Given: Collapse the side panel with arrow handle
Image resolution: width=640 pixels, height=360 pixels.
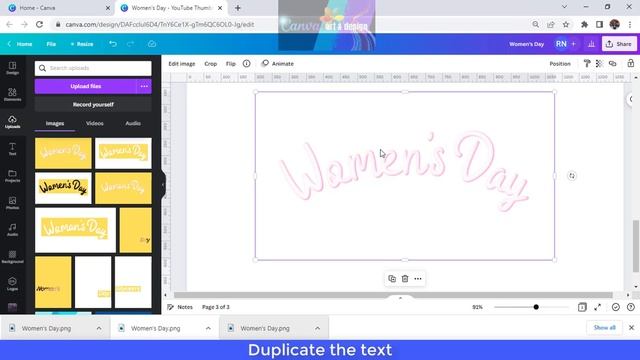Looking at the screenshot, I should click(163, 184).
